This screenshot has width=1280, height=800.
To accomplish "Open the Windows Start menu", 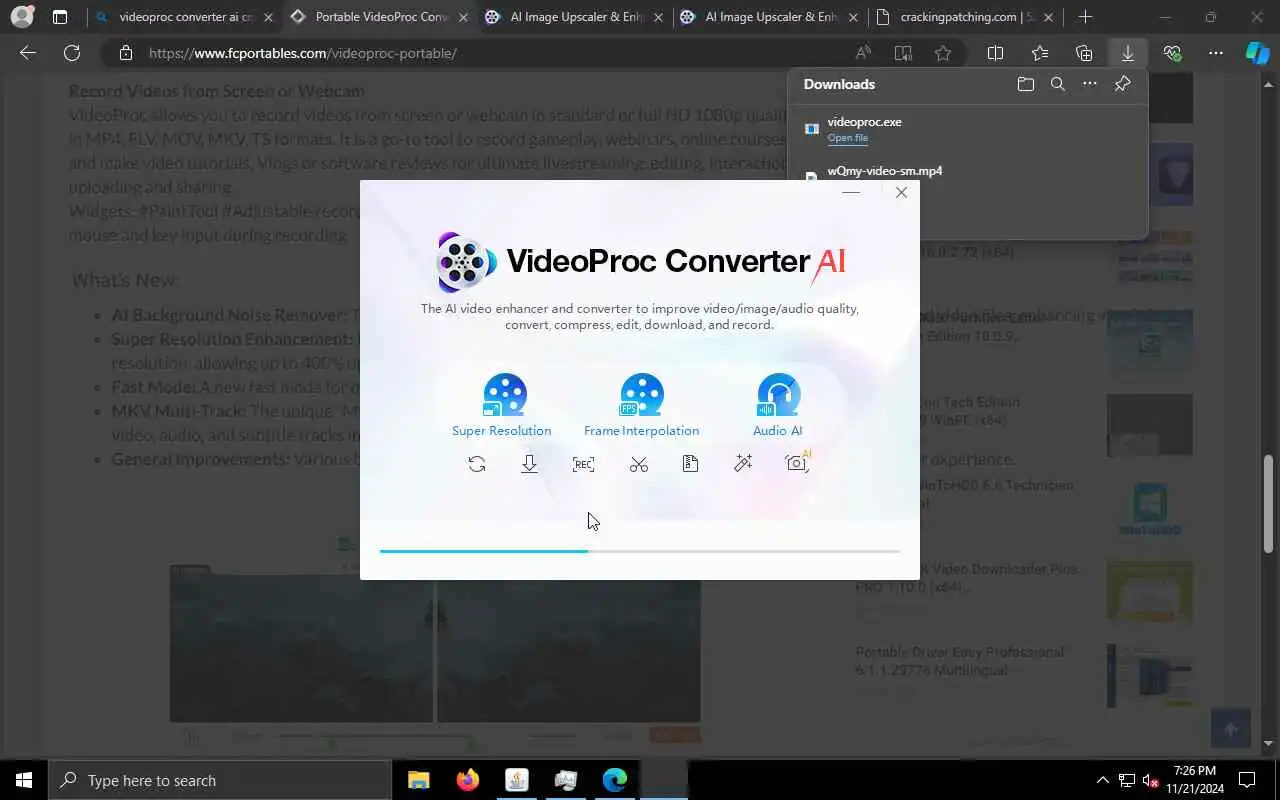I will click(24, 780).
